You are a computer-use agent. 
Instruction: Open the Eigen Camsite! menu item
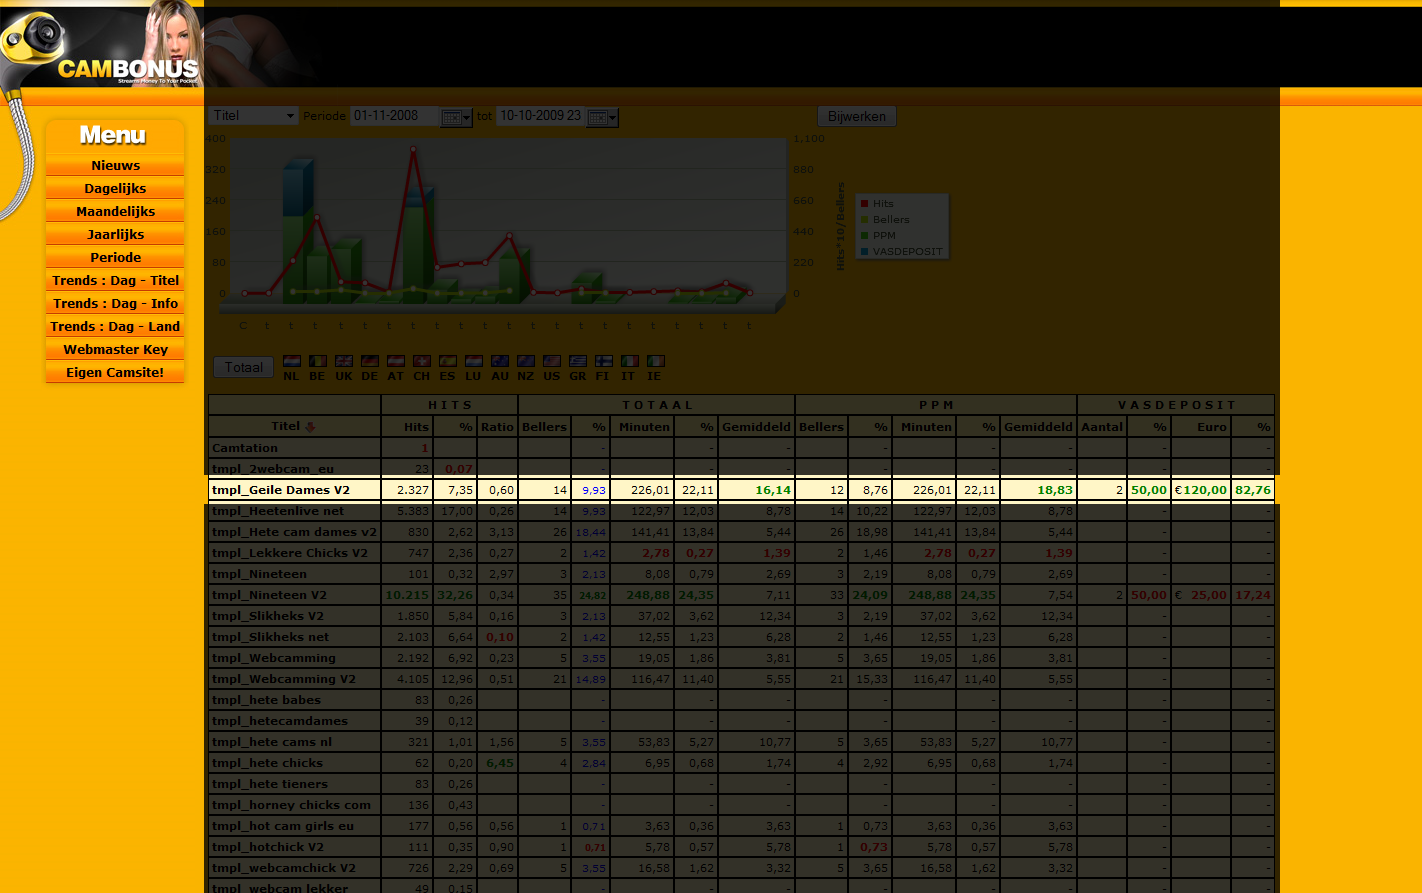pos(115,373)
